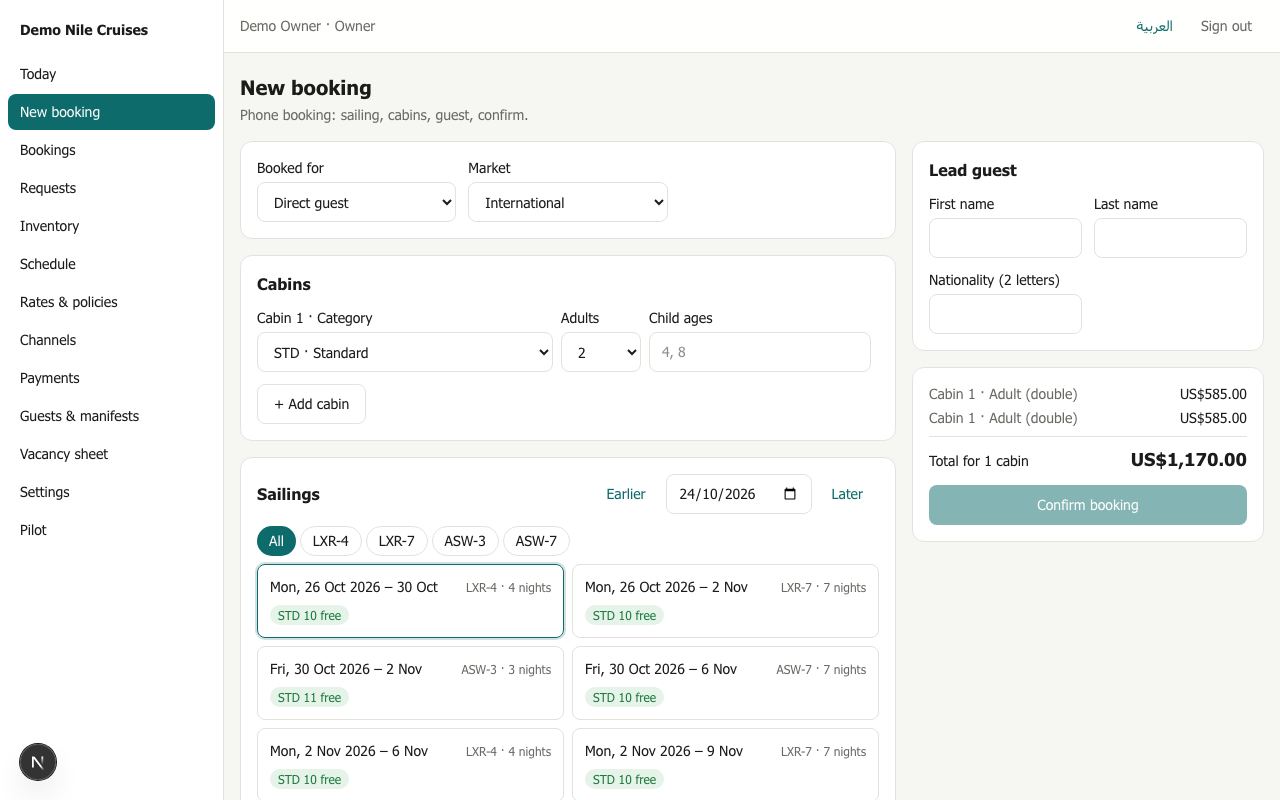
Task: Click the Confirm booking button
Action: pos(1088,505)
